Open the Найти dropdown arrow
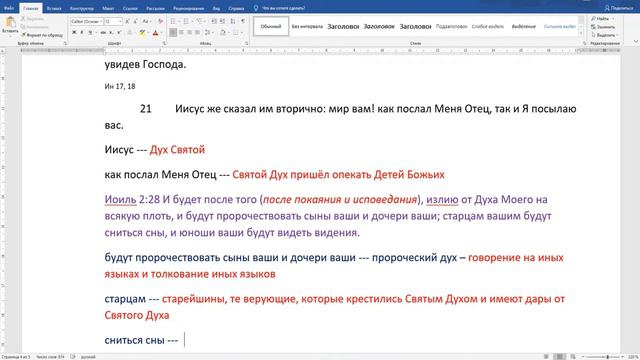 612,19
